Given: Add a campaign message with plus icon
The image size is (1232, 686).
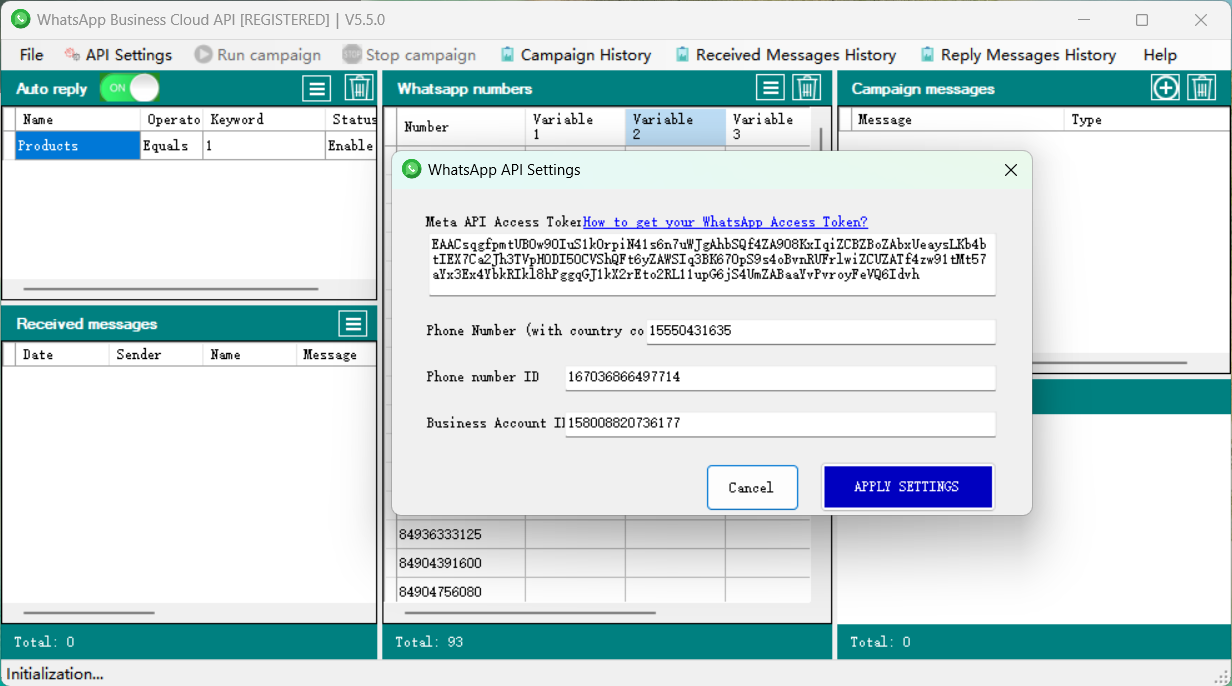Looking at the screenshot, I should (1165, 88).
